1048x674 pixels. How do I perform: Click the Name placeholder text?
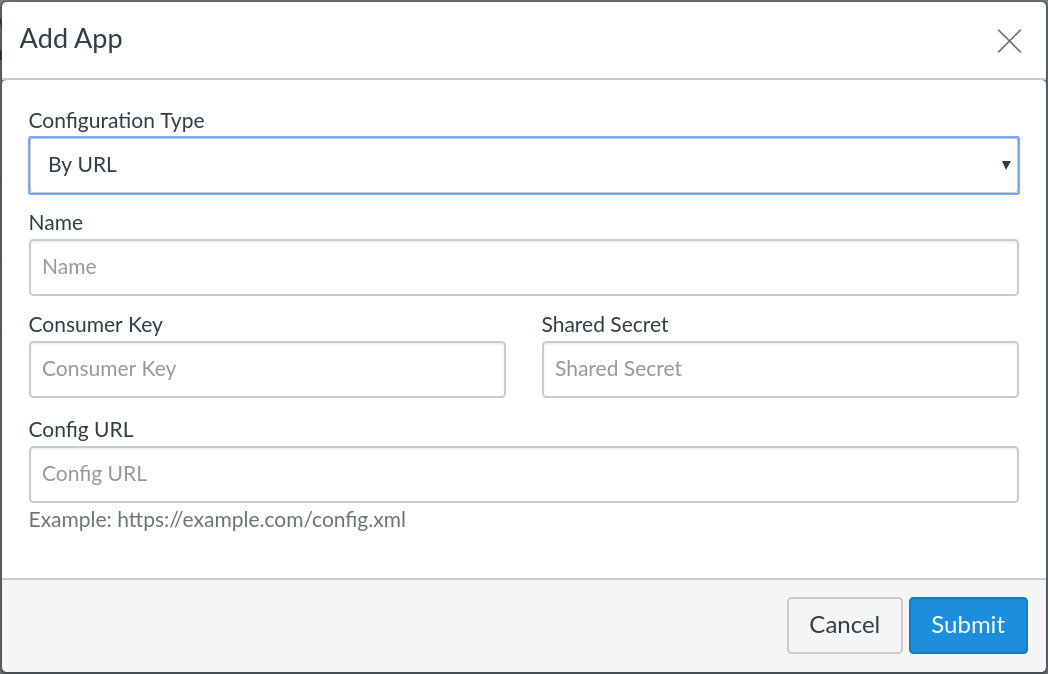(x=70, y=267)
